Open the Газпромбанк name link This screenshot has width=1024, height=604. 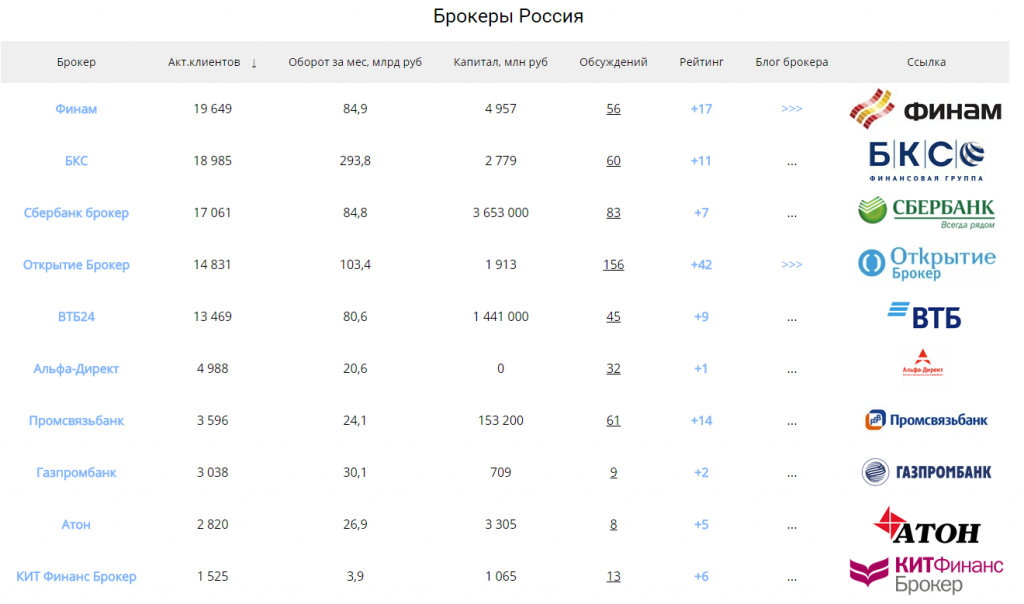coord(76,472)
